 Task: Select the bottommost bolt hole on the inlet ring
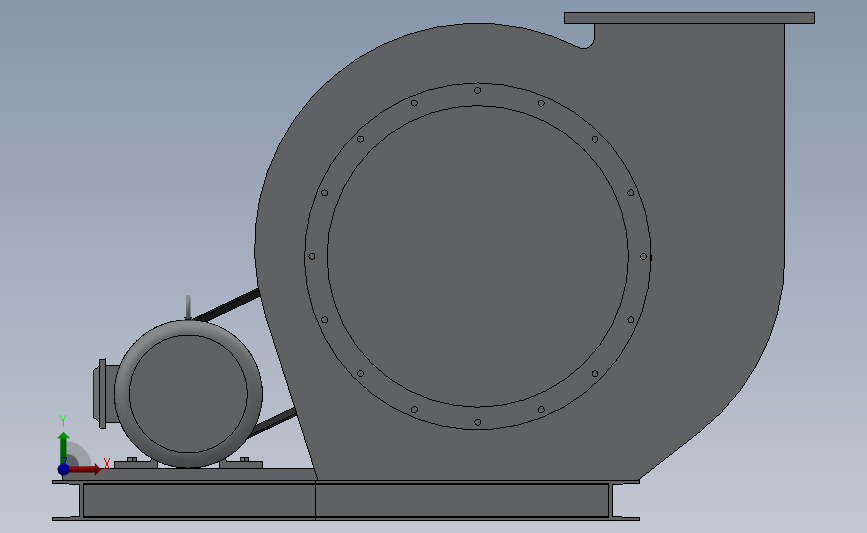478,422
